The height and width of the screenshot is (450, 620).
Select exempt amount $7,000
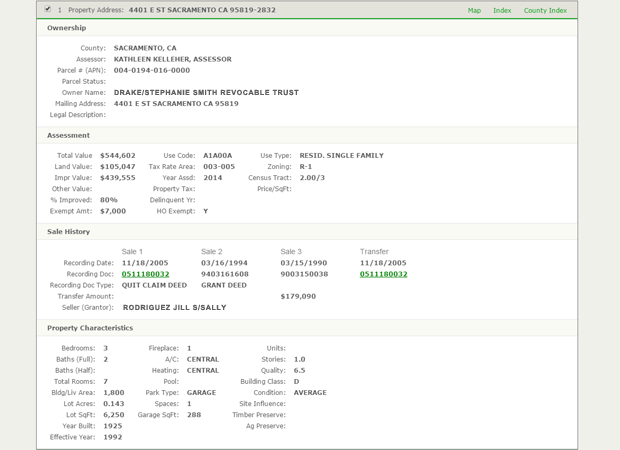click(x=113, y=211)
